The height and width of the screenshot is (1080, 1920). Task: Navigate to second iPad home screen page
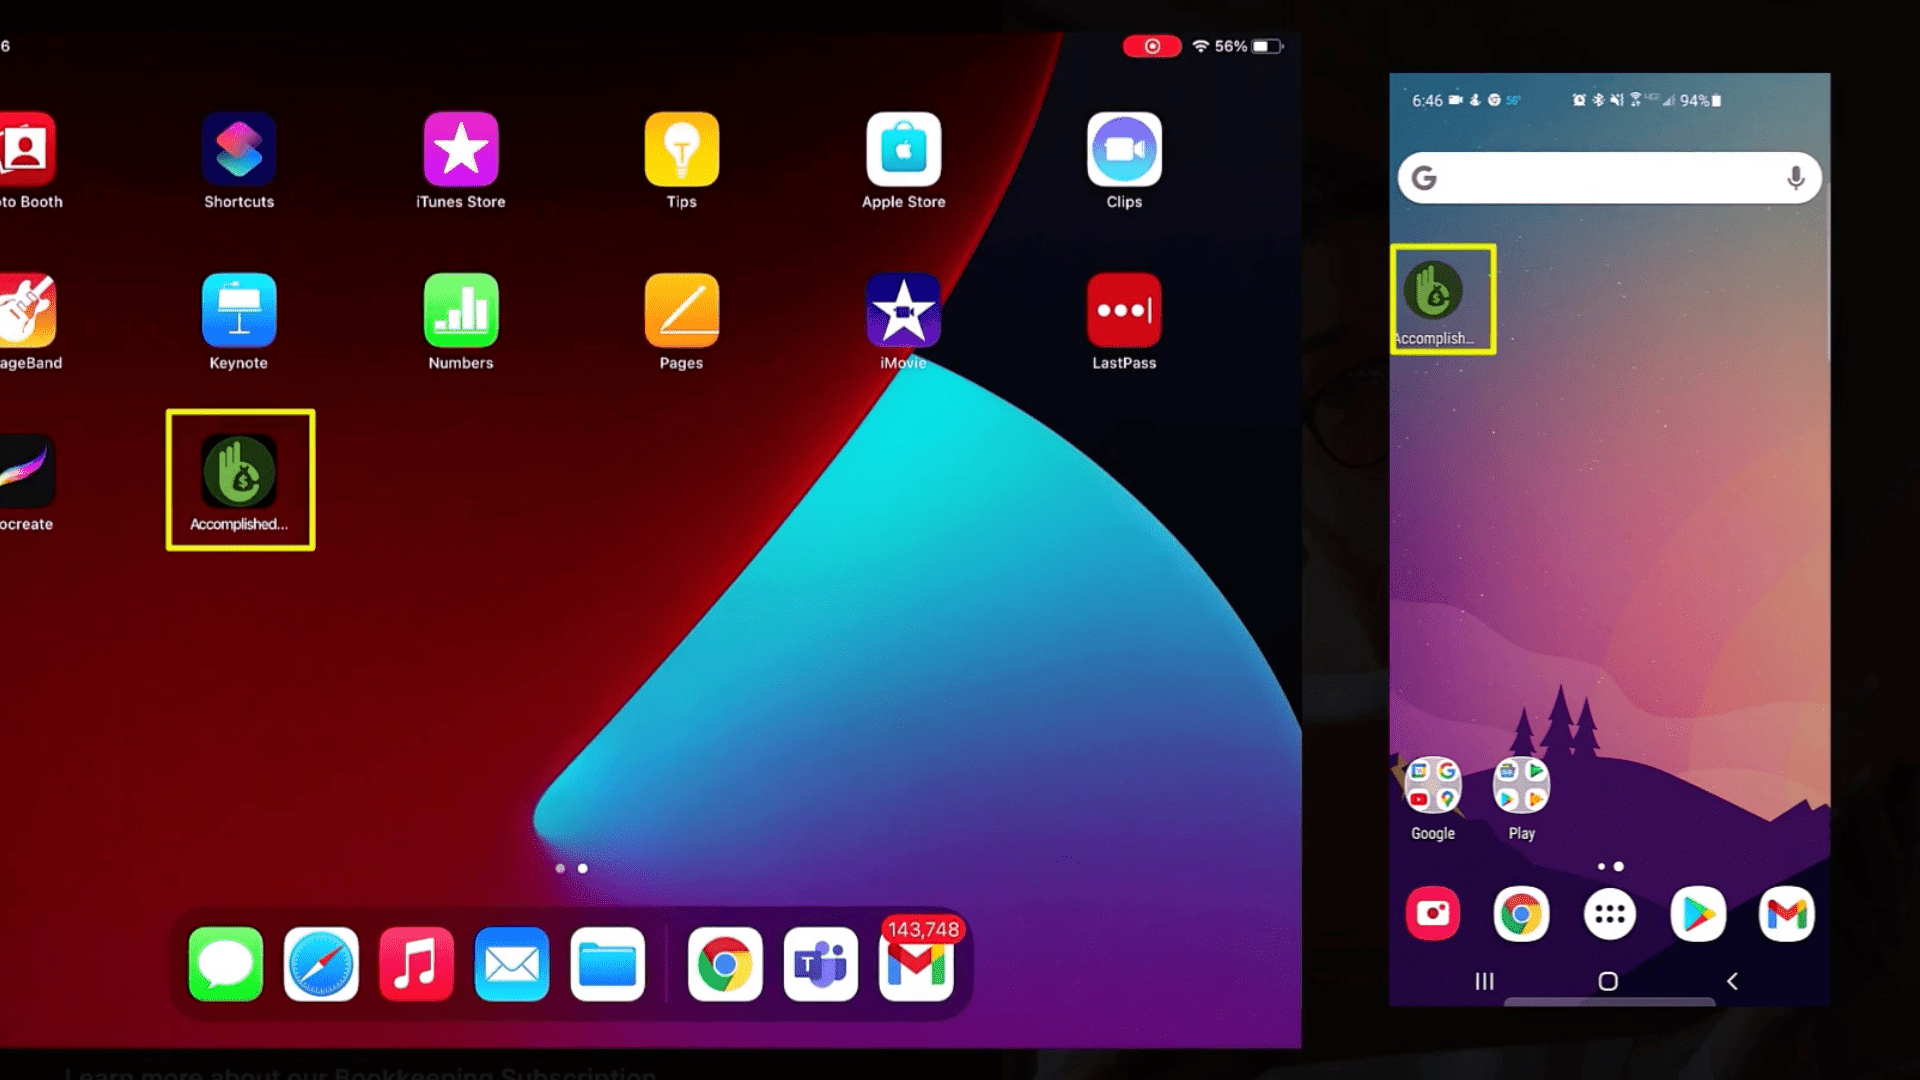tap(582, 866)
